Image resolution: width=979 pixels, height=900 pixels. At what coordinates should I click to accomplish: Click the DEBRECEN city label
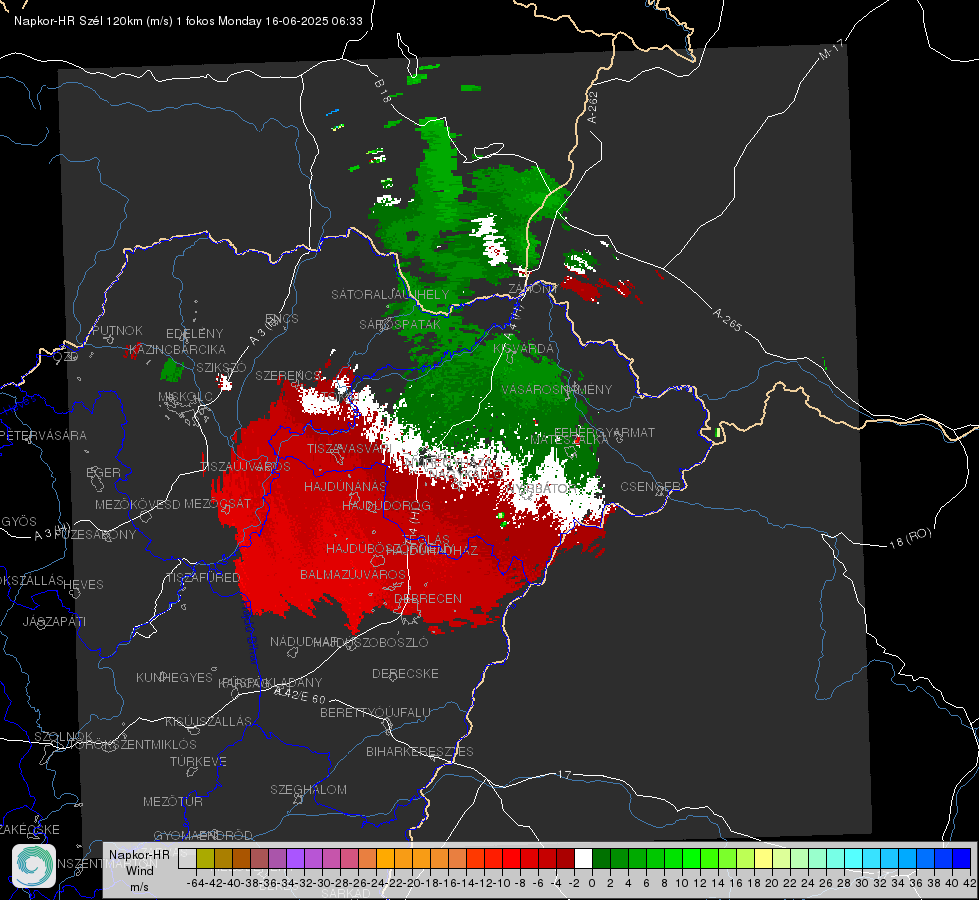428,598
